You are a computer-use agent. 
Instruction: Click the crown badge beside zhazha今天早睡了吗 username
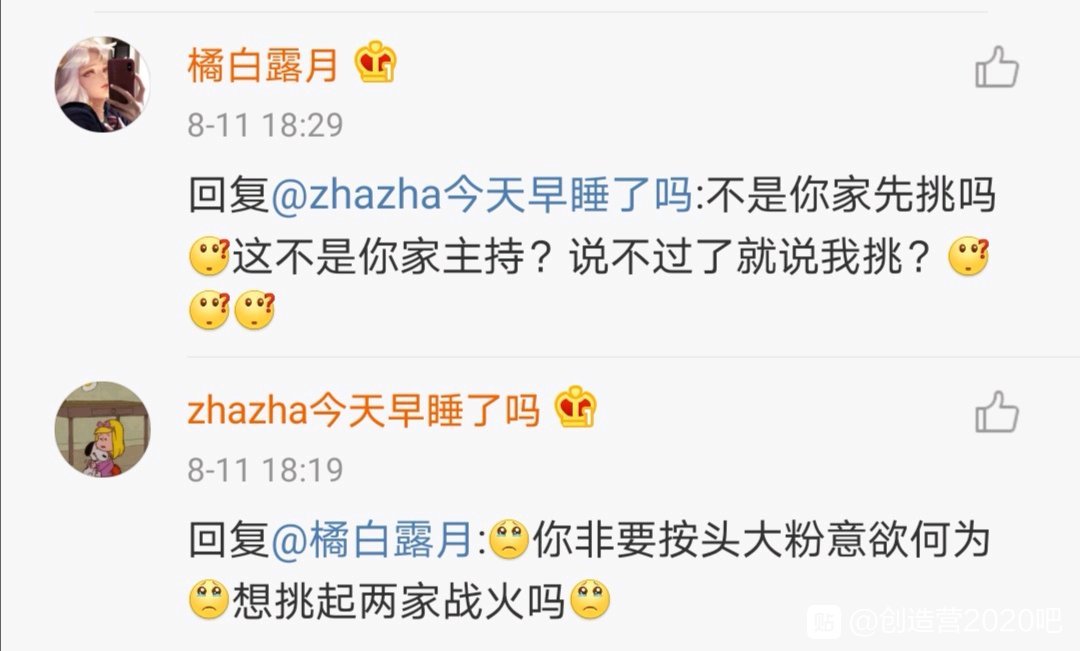pos(575,406)
